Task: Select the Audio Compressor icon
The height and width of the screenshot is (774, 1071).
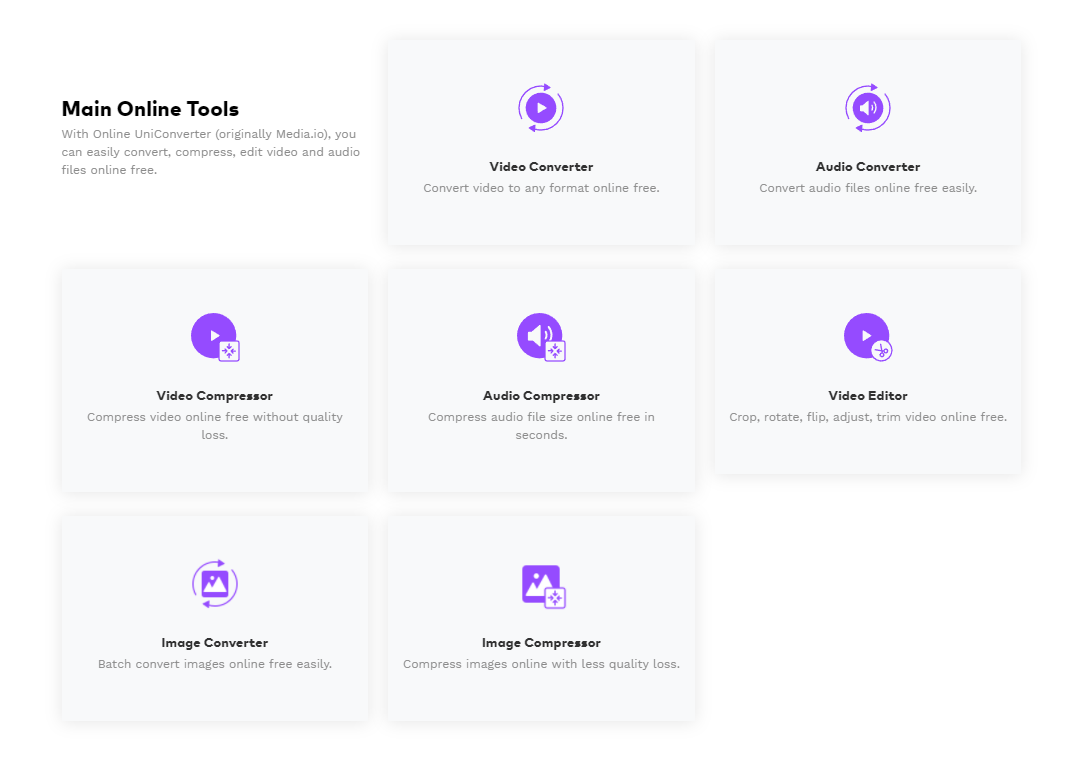Action: [541, 337]
